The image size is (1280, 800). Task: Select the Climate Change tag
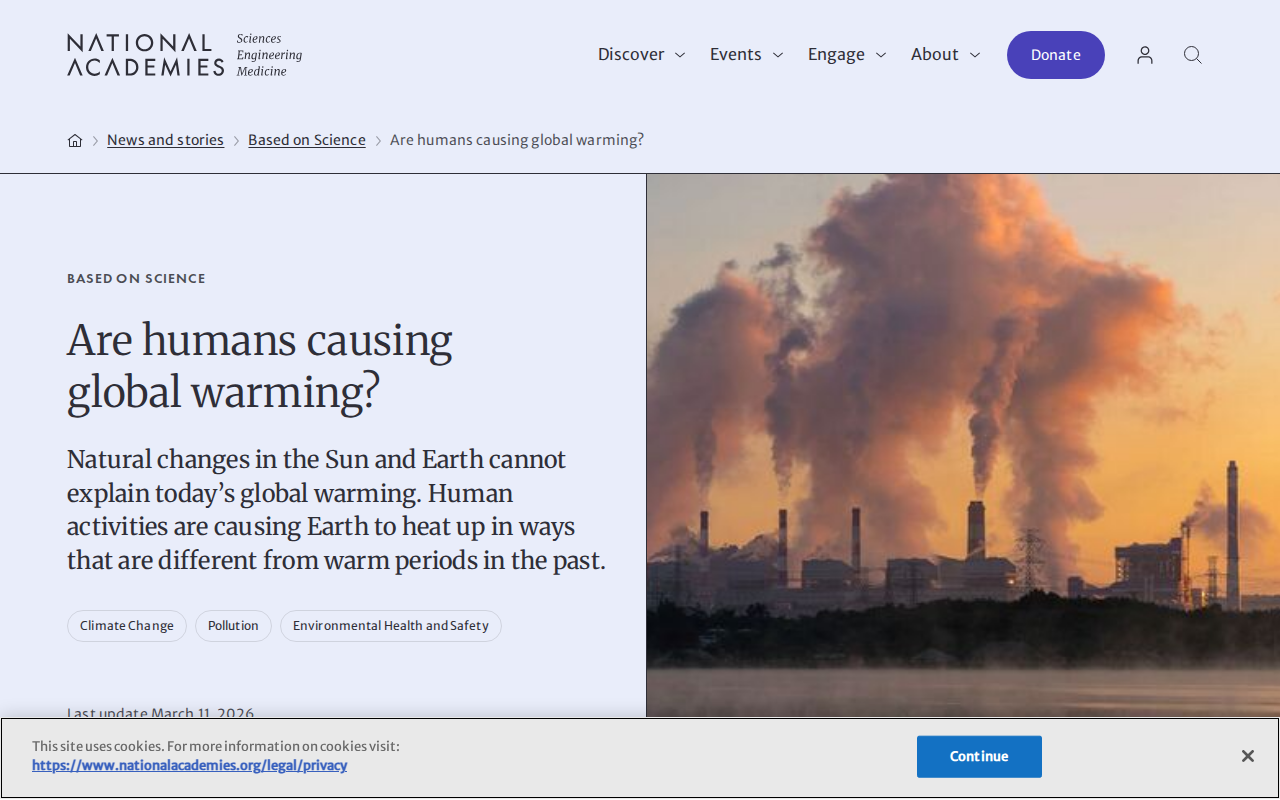coord(127,626)
